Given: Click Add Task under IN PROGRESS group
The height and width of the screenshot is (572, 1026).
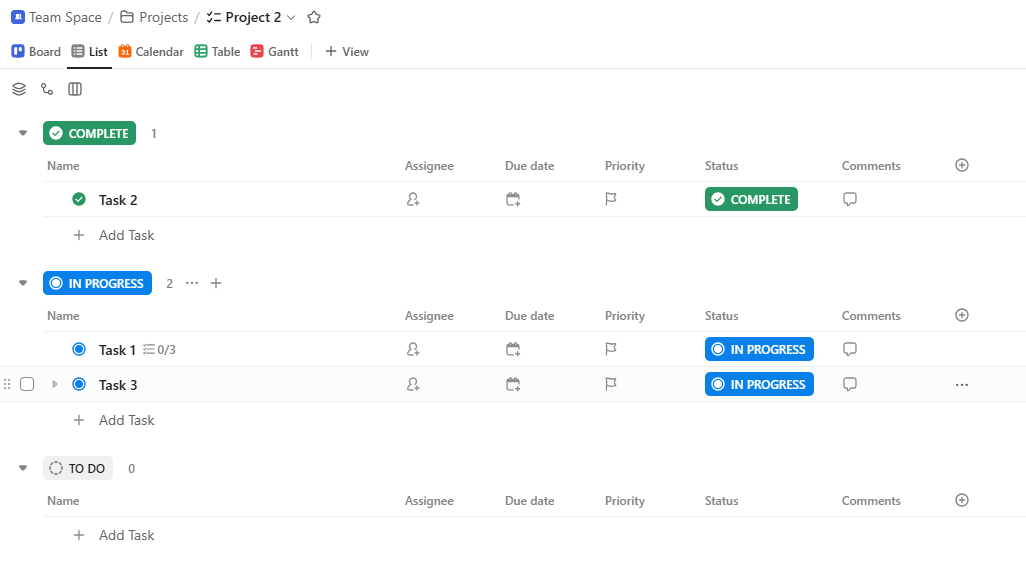Looking at the screenshot, I should click(x=126, y=420).
